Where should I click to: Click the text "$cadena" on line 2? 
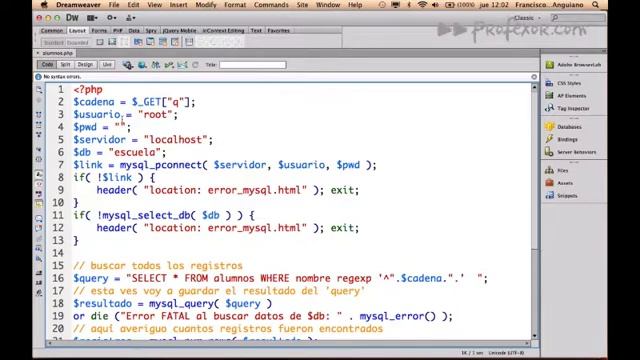point(94,102)
